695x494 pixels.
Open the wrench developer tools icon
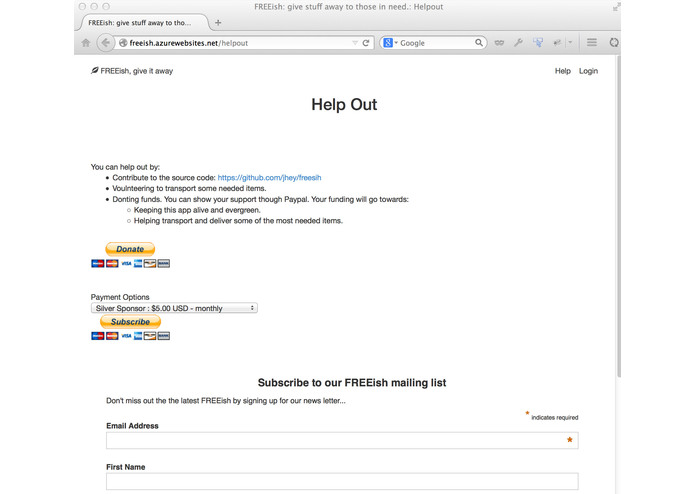coord(518,43)
